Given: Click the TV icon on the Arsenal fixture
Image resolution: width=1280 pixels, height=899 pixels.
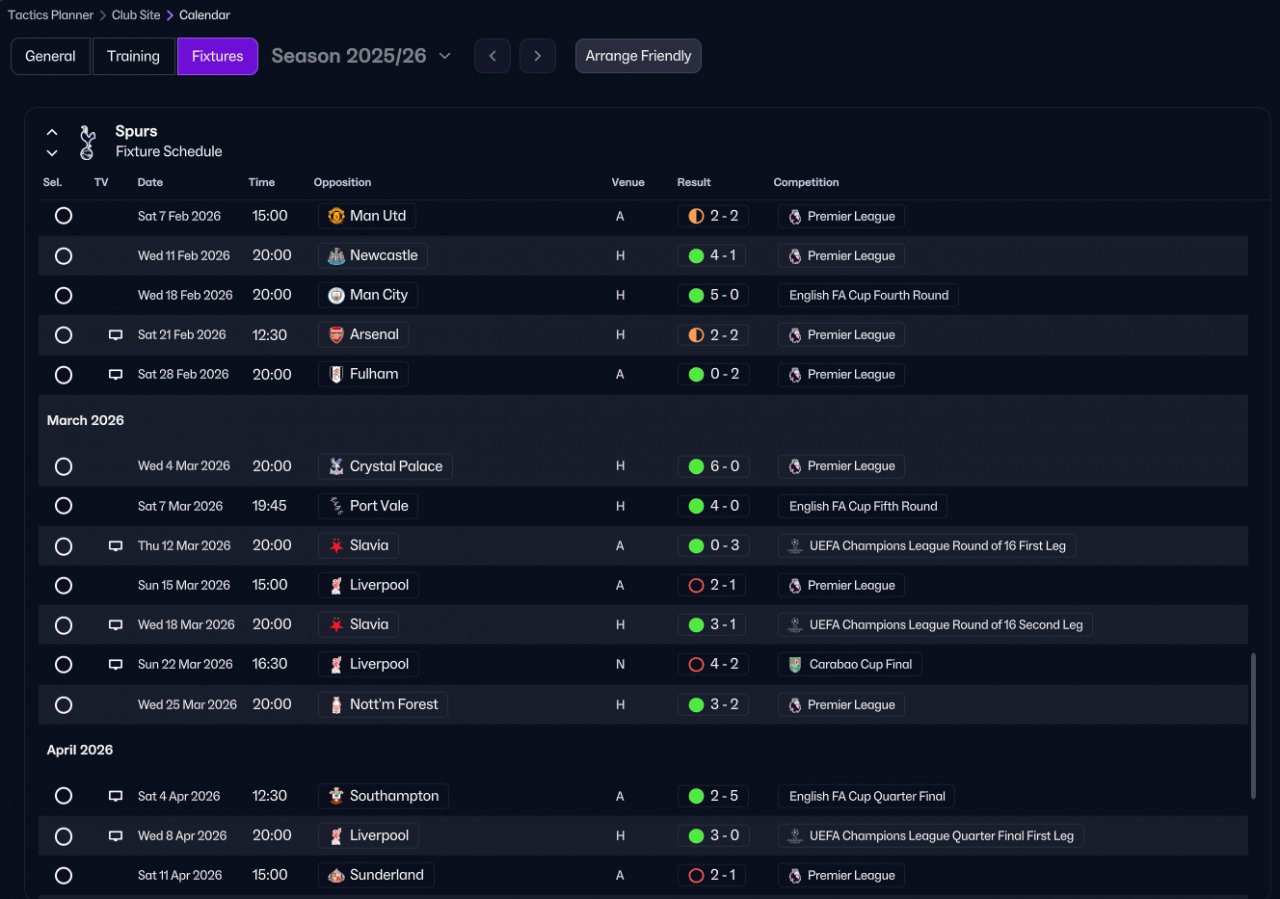Looking at the screenshot, I should coord(115,335).
